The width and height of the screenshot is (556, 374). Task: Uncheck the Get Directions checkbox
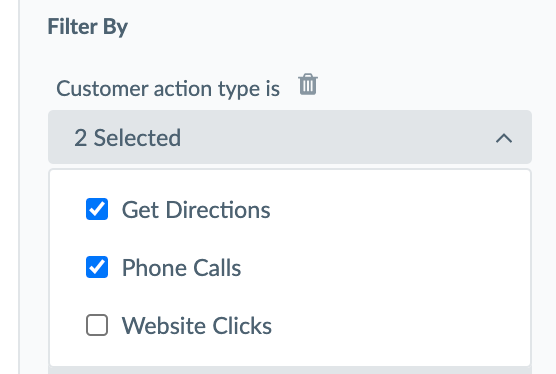(x=97, y=209)
